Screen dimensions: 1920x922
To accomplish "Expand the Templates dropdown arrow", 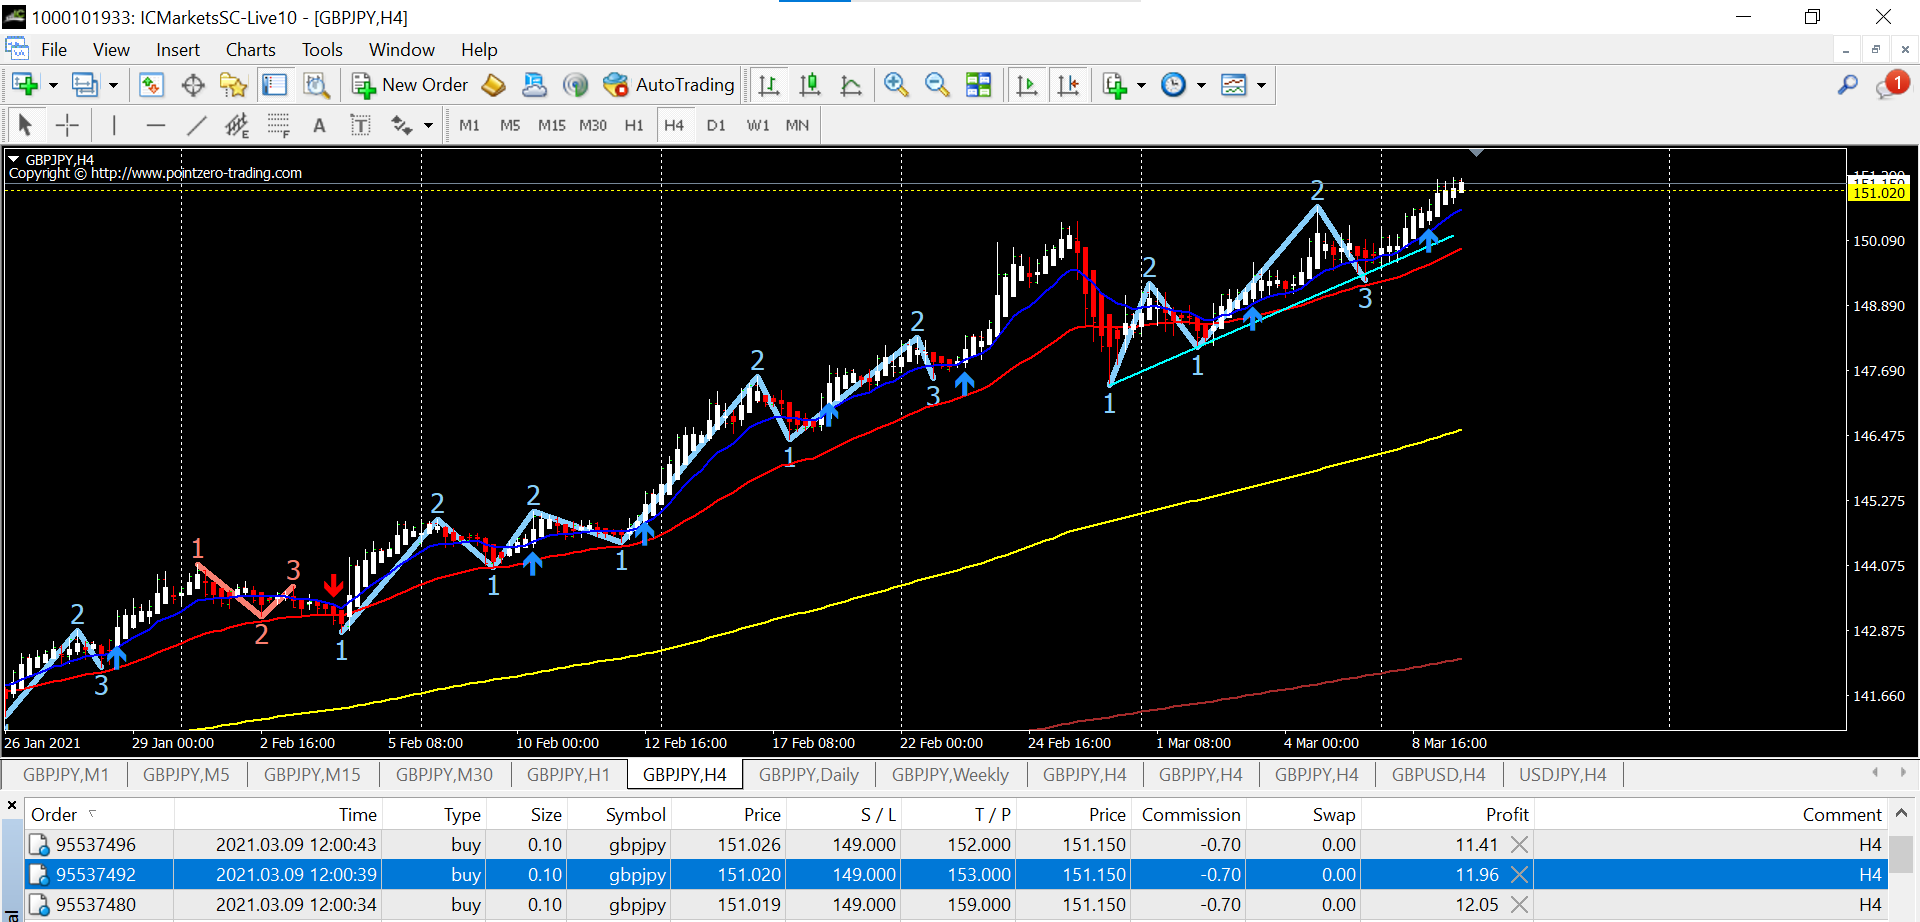I will [x=1261, y=85].
